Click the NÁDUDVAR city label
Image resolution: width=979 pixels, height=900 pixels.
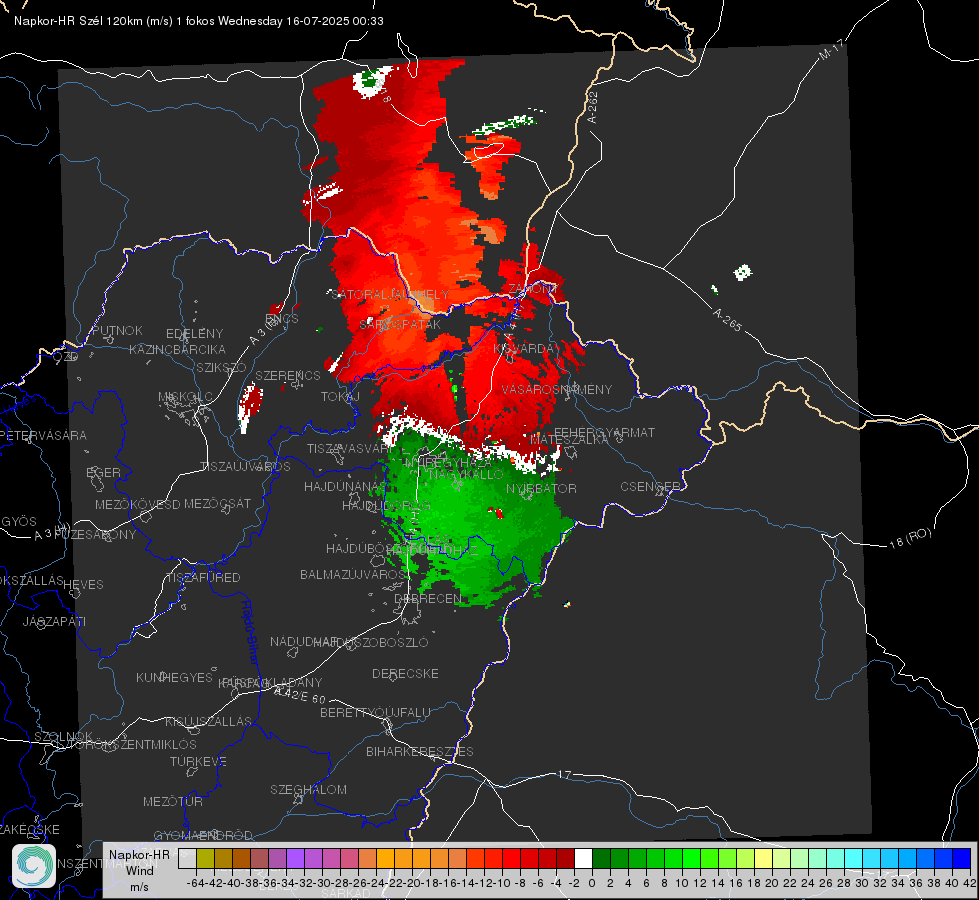tap(303, 642)
